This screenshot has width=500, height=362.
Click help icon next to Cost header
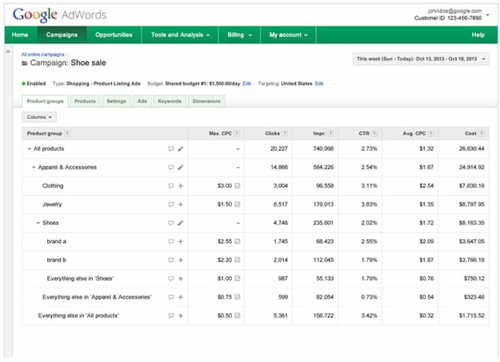pyautogui.click(x=481, y=134)
